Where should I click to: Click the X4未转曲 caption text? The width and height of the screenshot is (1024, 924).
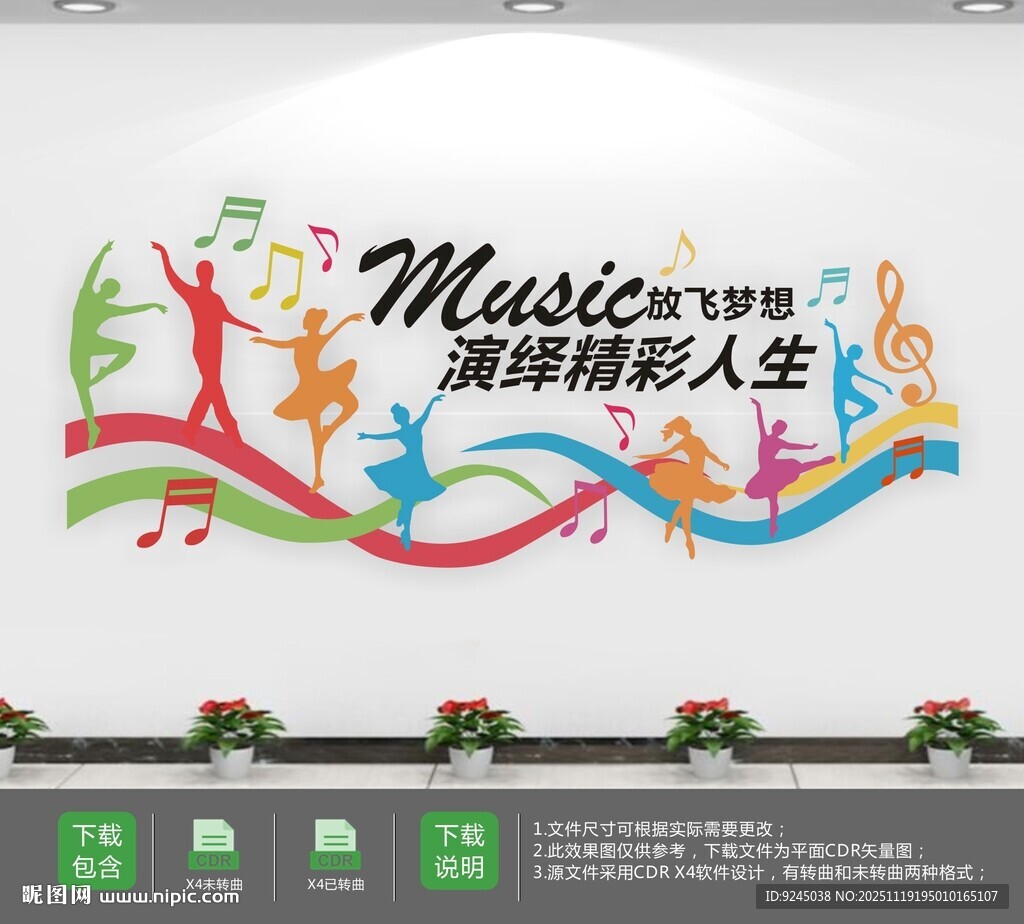214,884
